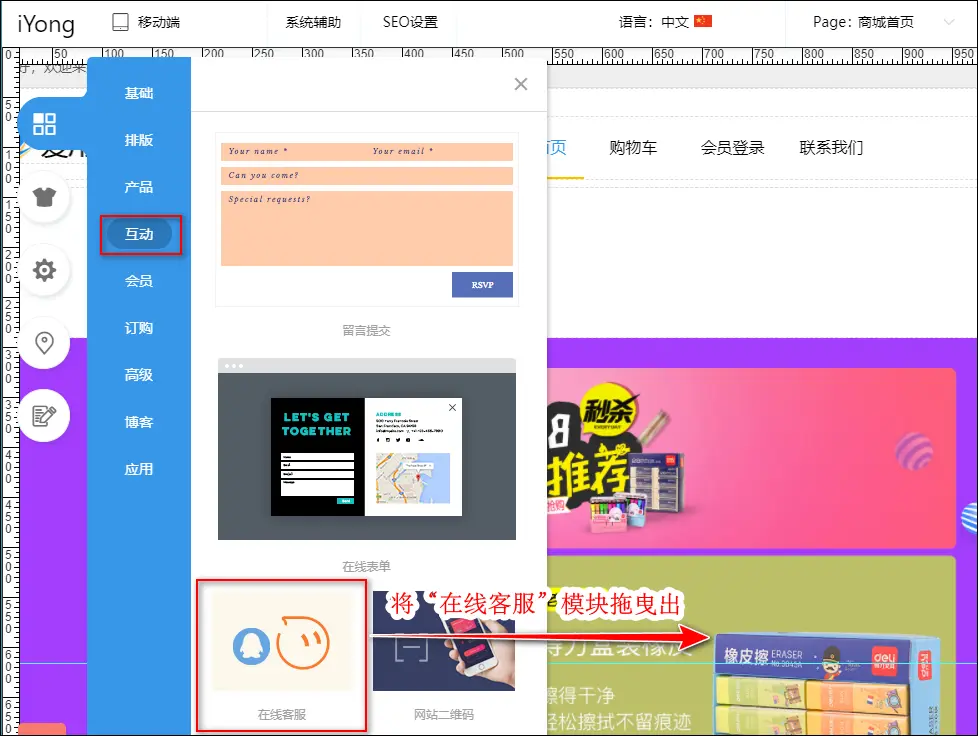The image size is (978, 736).
Task: Select the 互动 category tab
Action: [139, 234]
